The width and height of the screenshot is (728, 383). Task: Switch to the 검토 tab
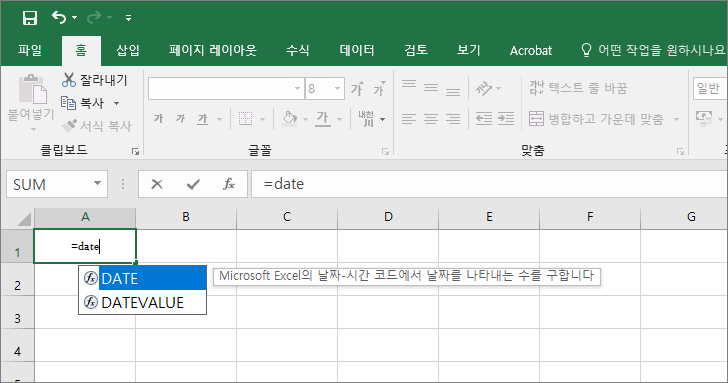coord(416,50)
